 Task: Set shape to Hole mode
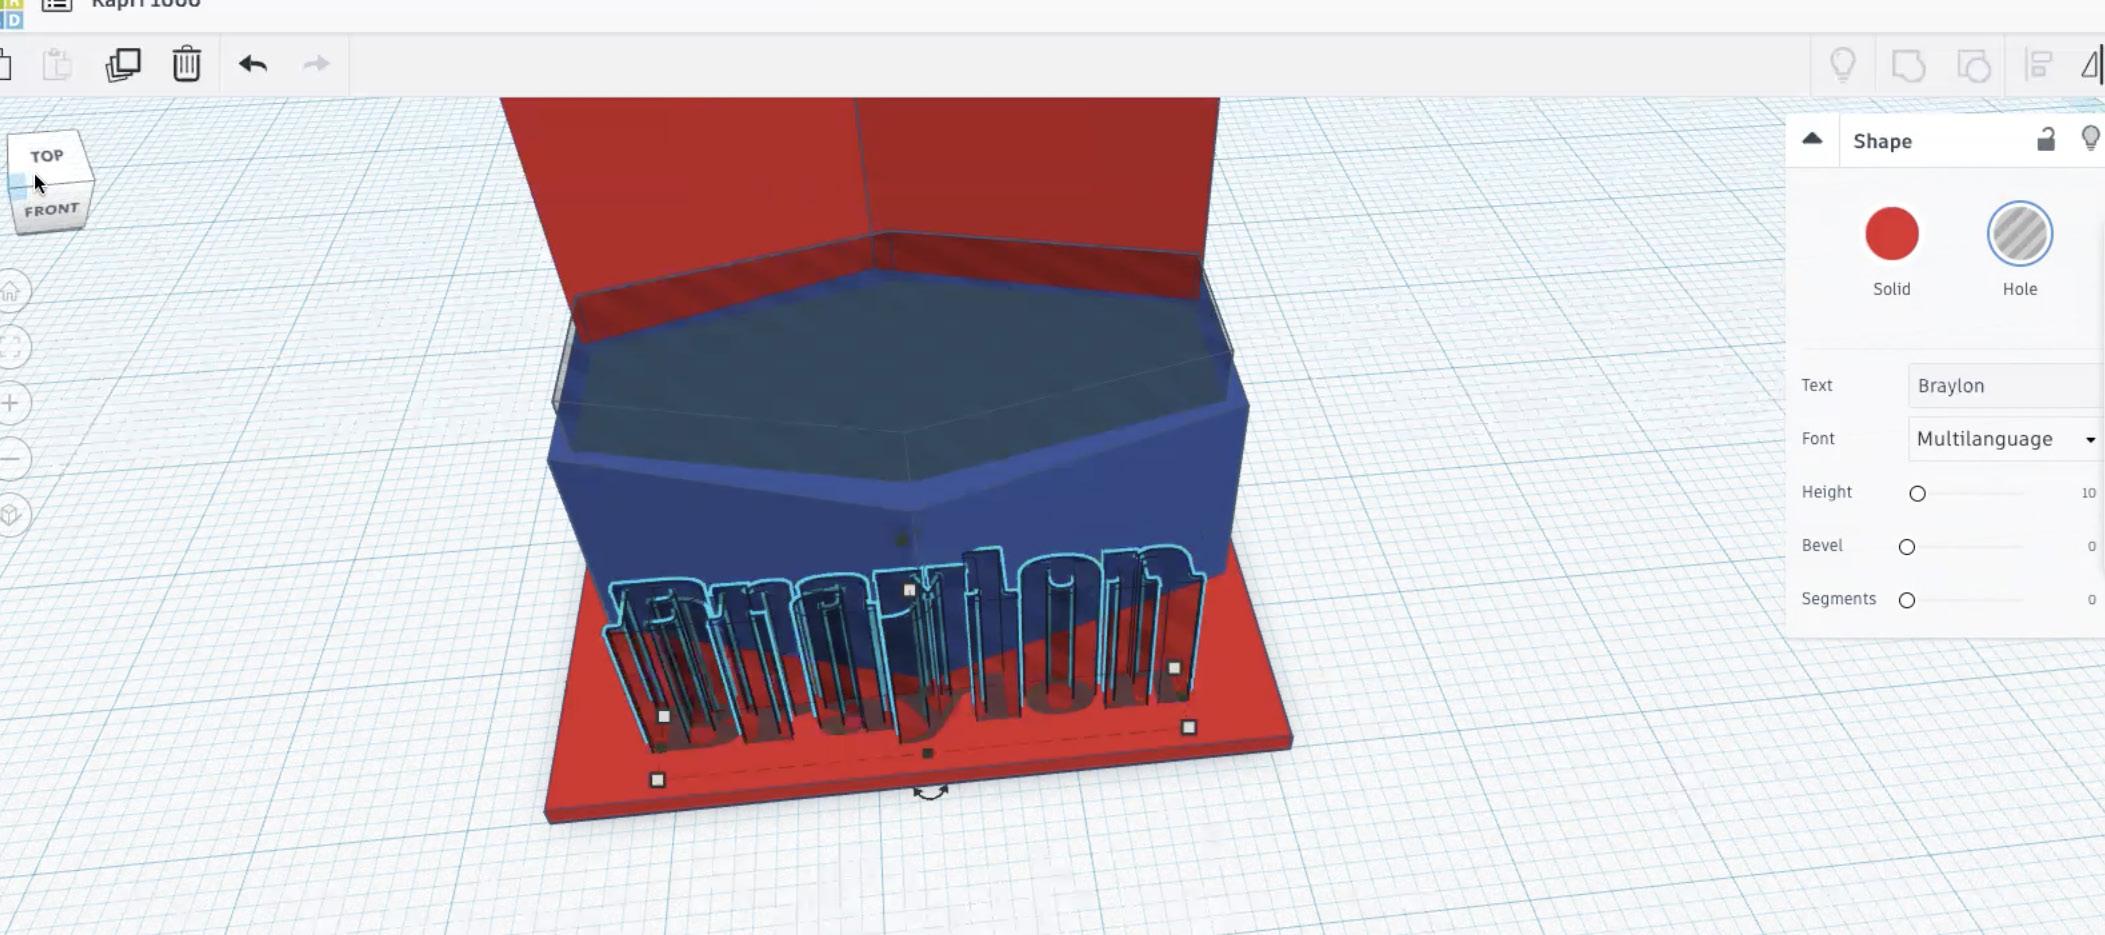pyautogui.click(x=2020, y=234)
